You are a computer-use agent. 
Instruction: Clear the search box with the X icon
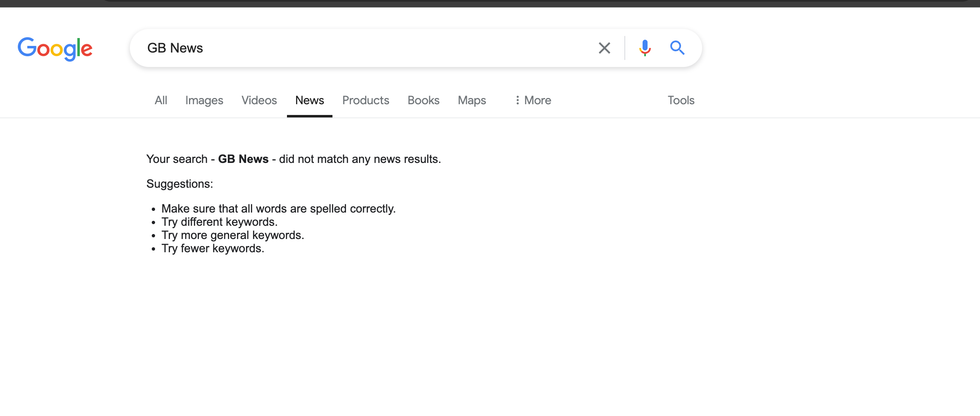604,48
